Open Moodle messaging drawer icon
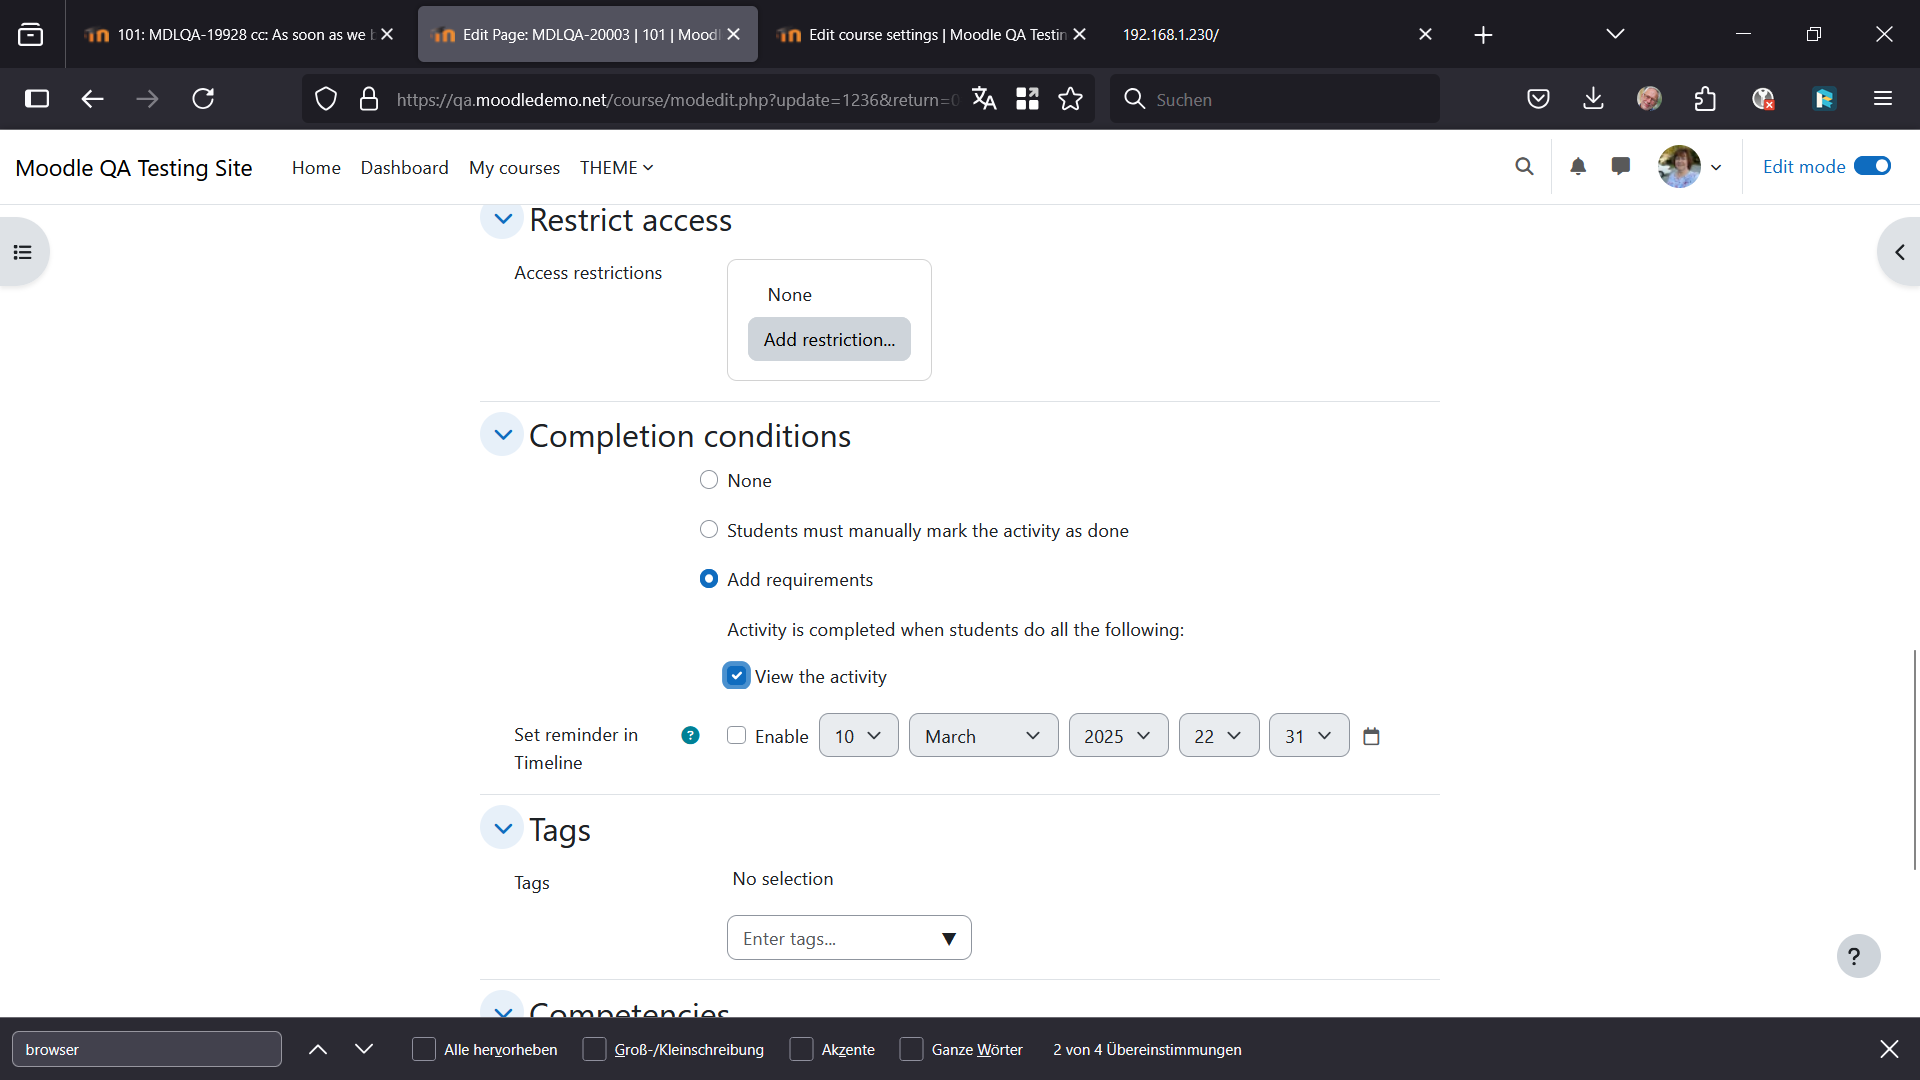 click(1621, 167)
